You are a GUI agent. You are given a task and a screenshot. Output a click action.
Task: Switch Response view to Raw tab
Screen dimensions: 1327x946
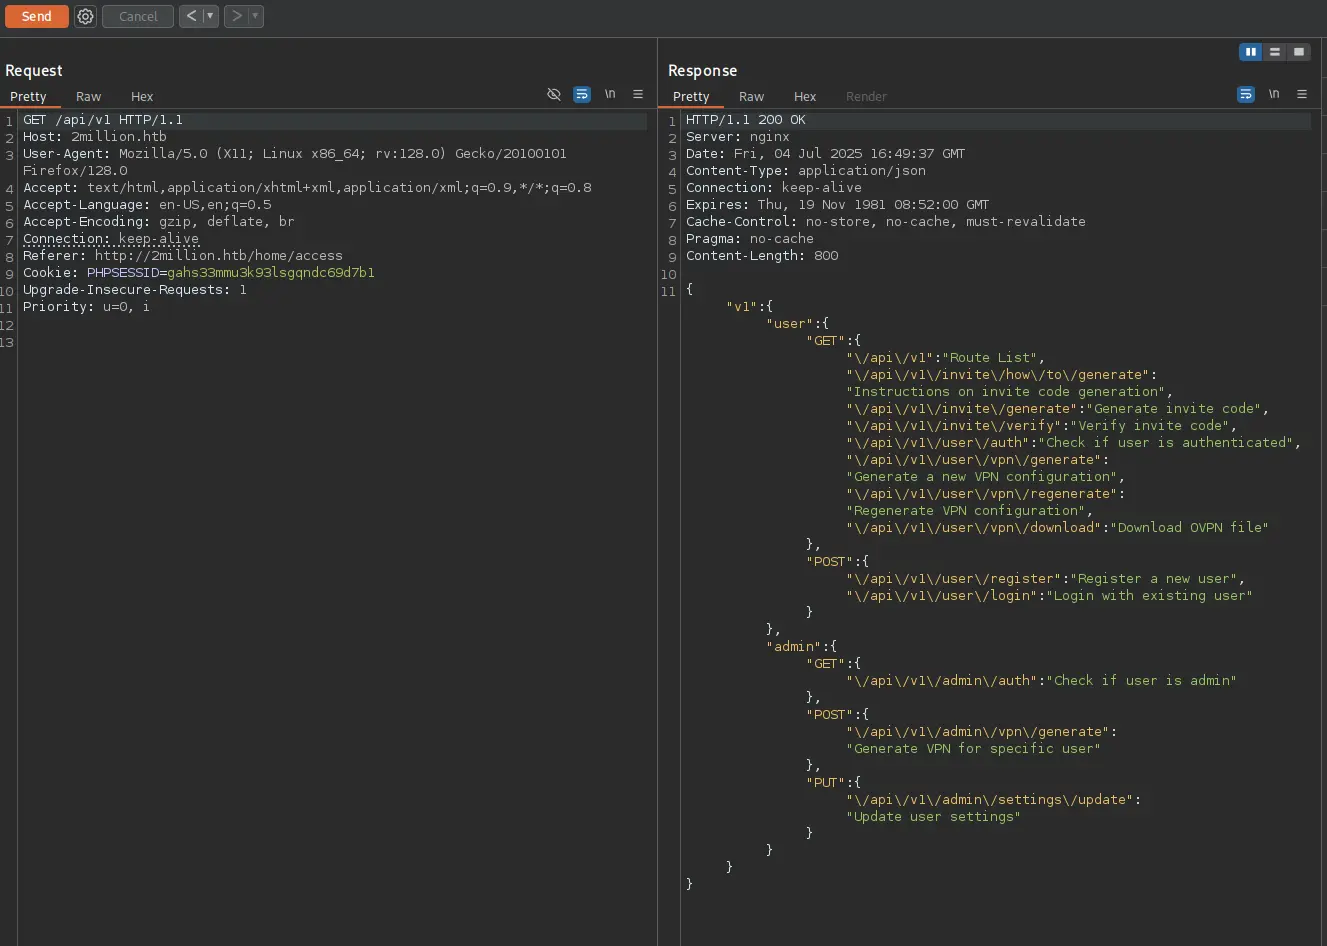[751, 97]
